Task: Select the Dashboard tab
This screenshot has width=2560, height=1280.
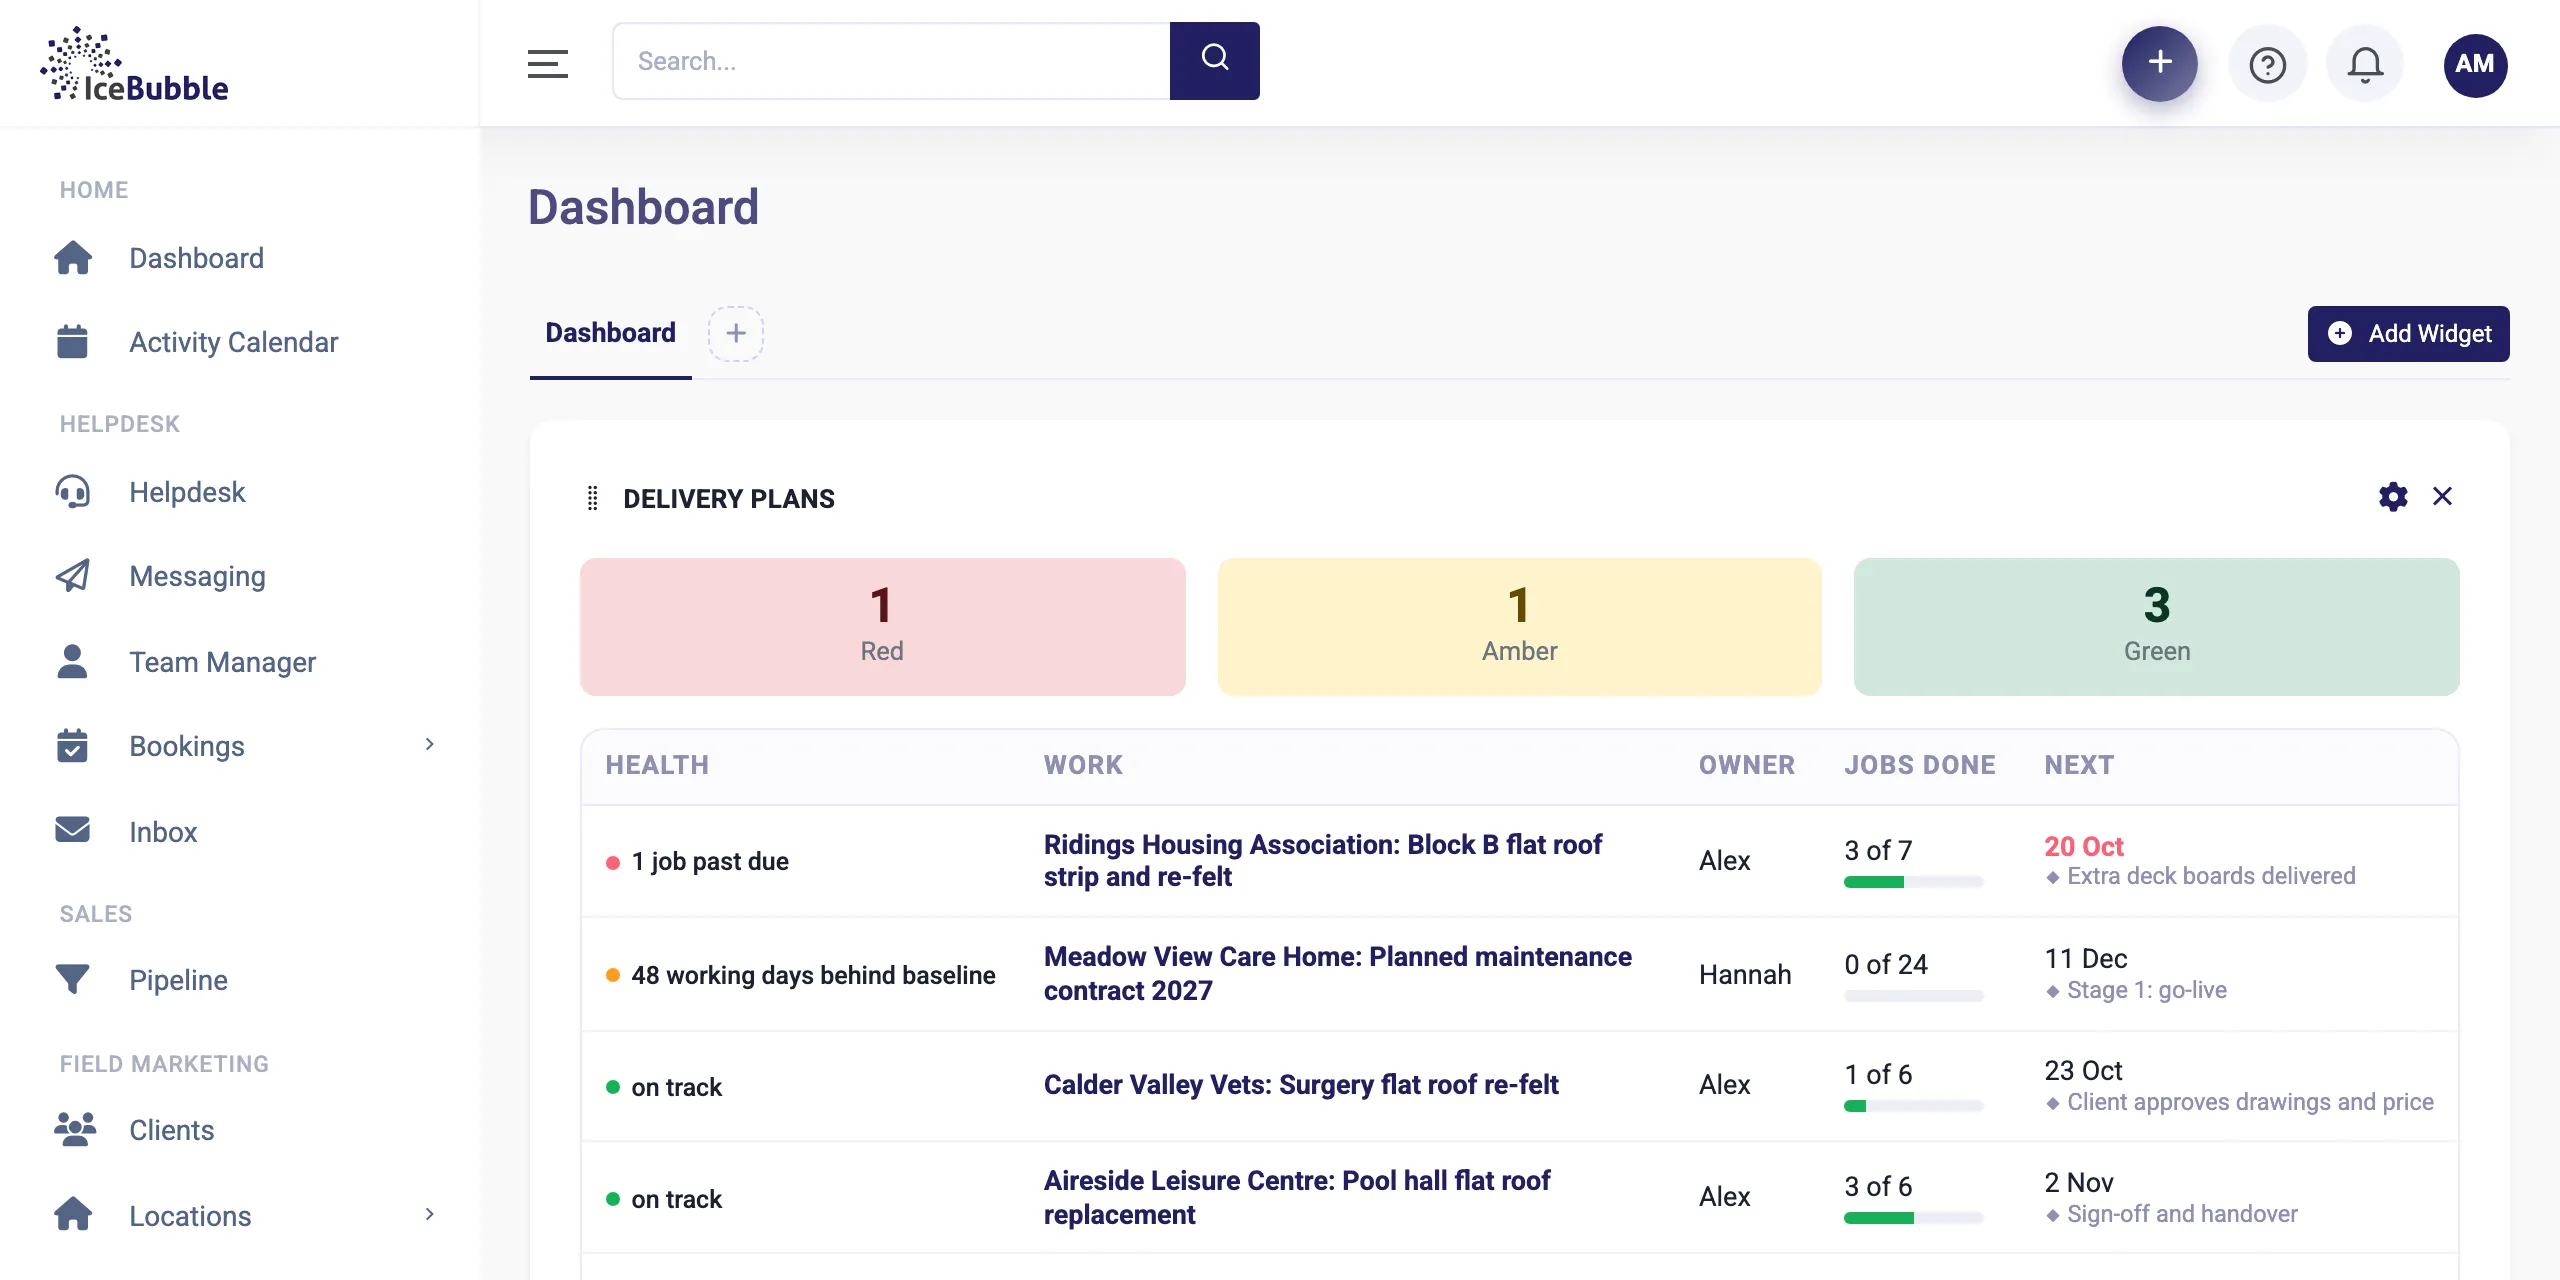Action: click(610, 333)
